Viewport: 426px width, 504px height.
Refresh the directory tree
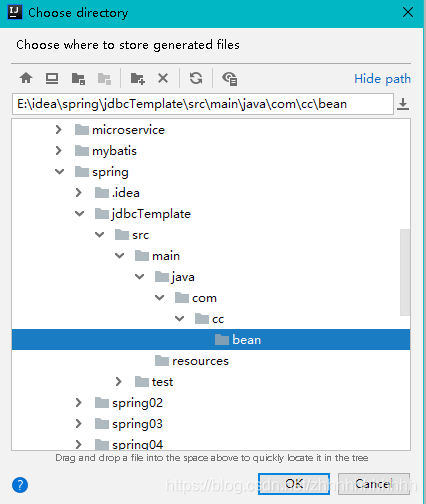point(196,78)
